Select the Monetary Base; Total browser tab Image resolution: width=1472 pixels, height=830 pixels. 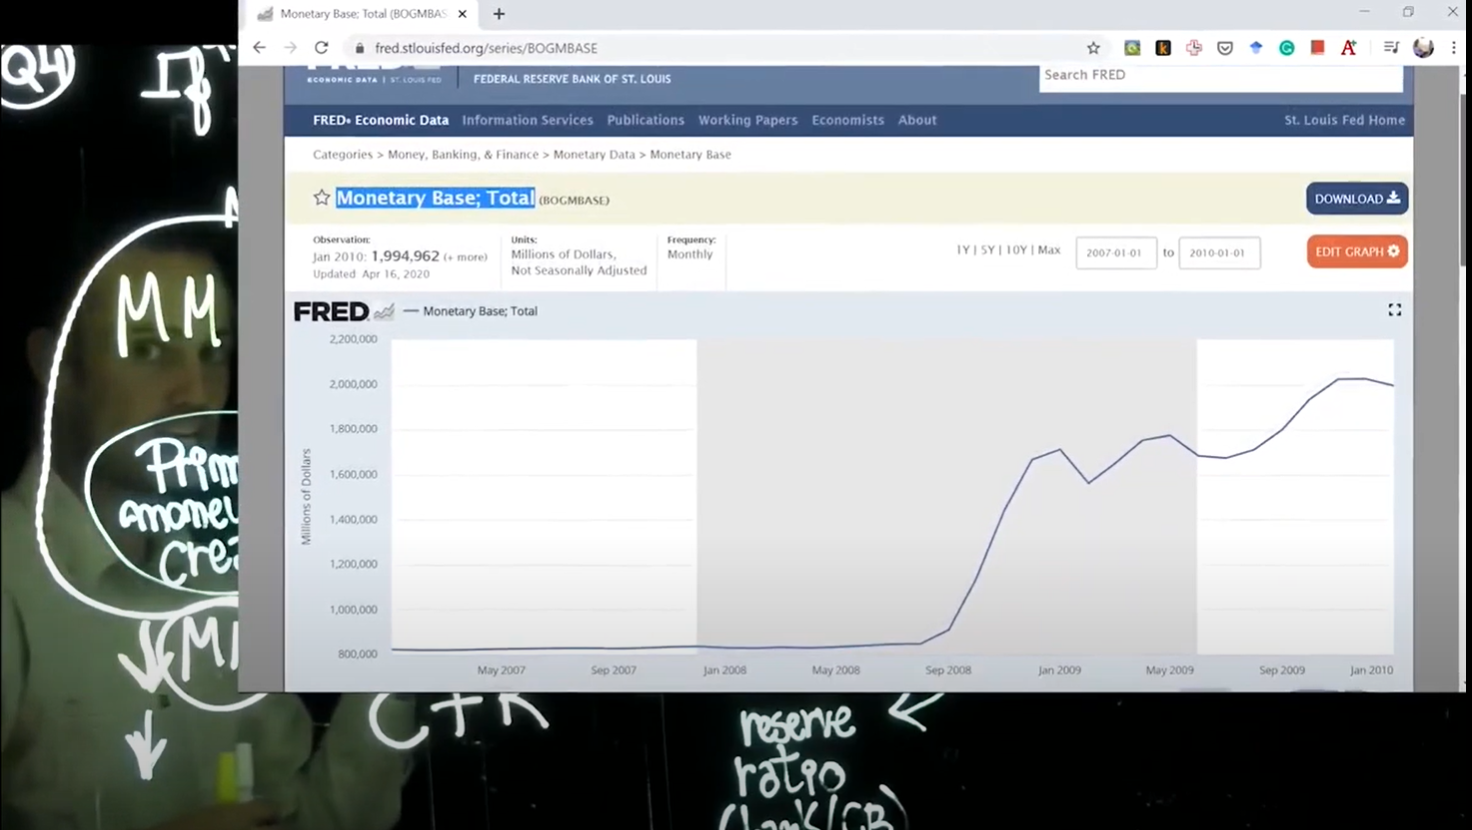(x=363, y=14)
